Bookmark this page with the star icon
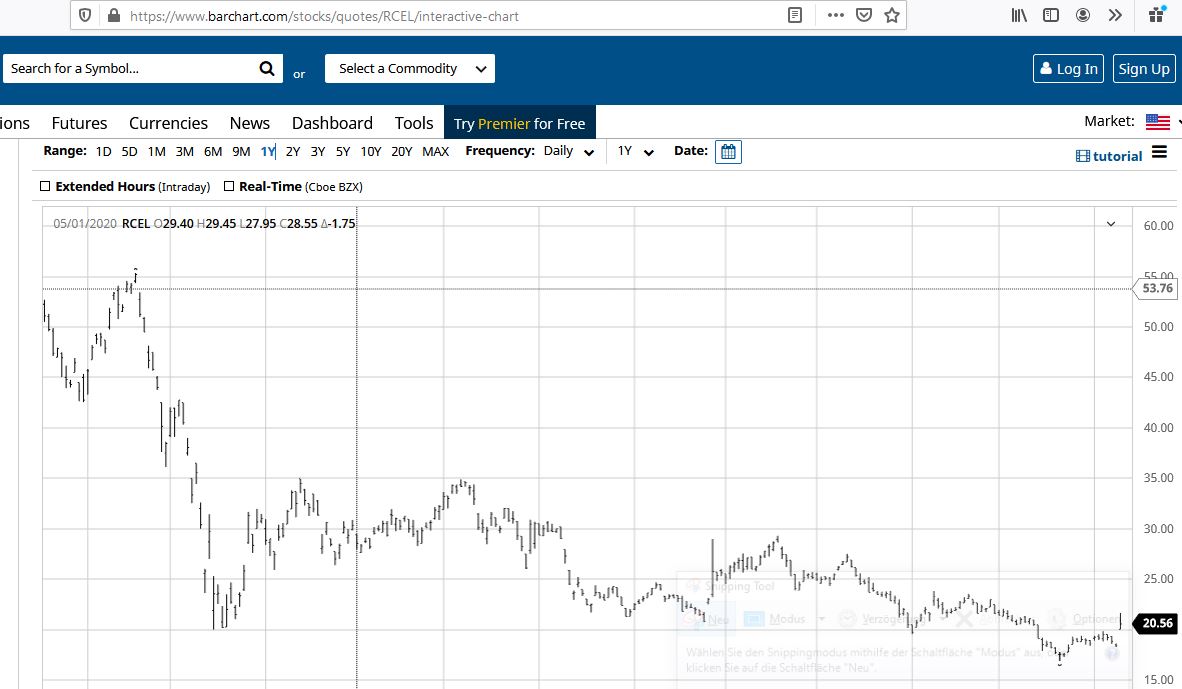This screenshot has width=1182, height=689. click(892, 15)
